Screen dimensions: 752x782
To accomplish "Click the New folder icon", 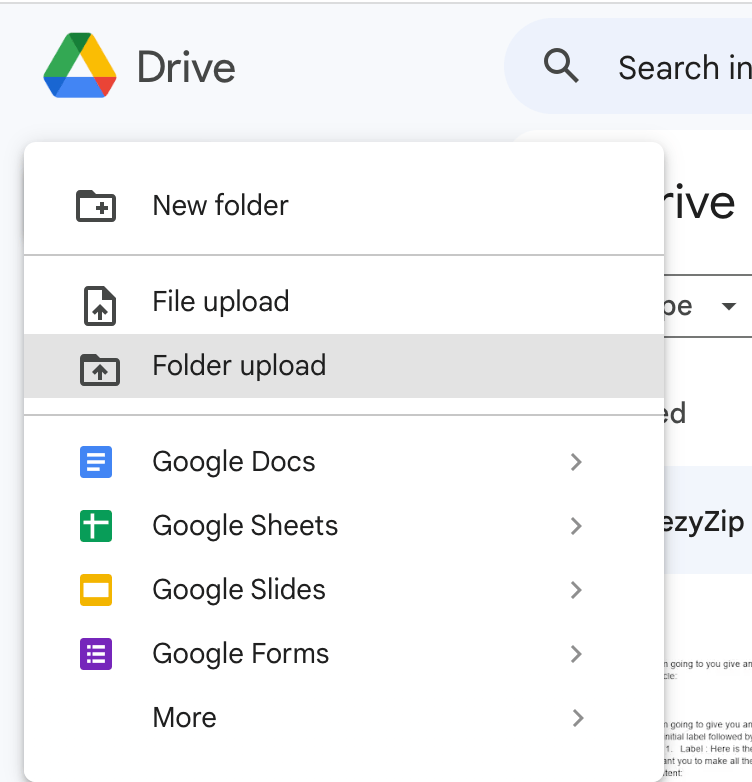I will (96, 205).
